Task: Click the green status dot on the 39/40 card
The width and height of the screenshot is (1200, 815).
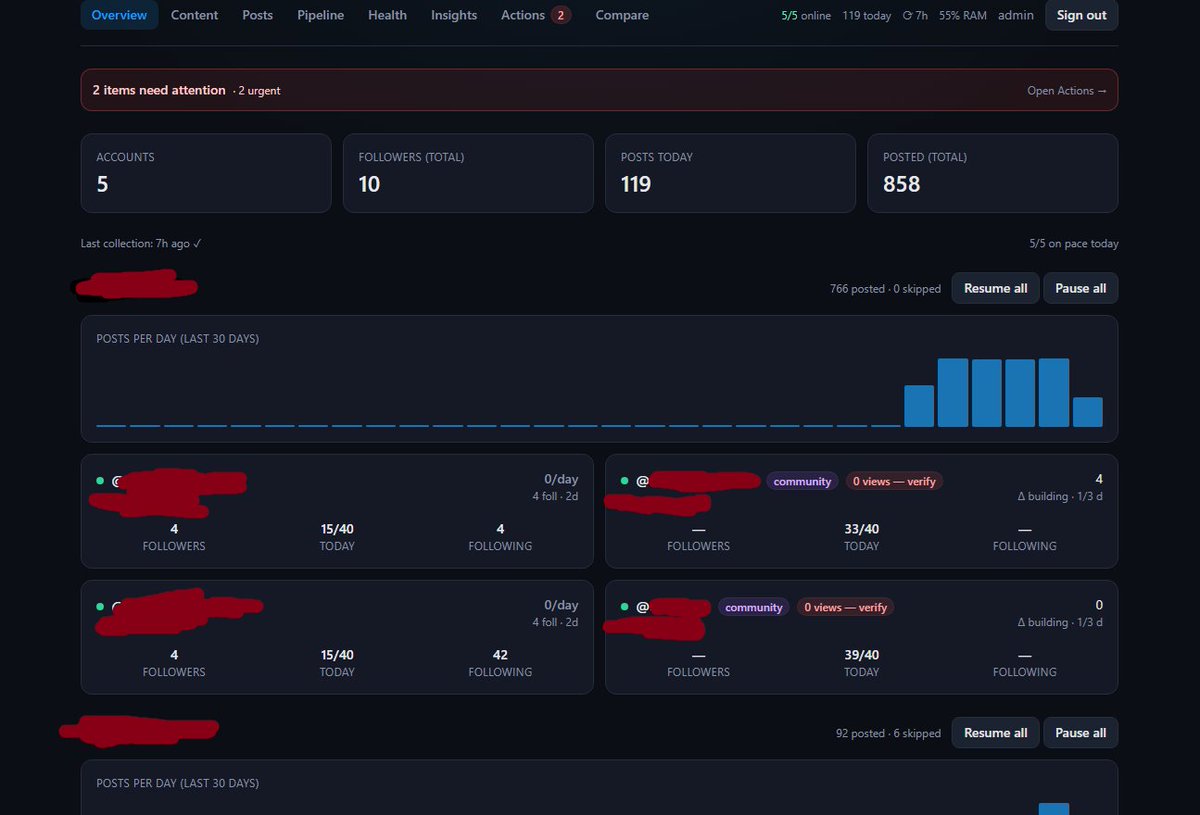Action: tap(625, 607)
